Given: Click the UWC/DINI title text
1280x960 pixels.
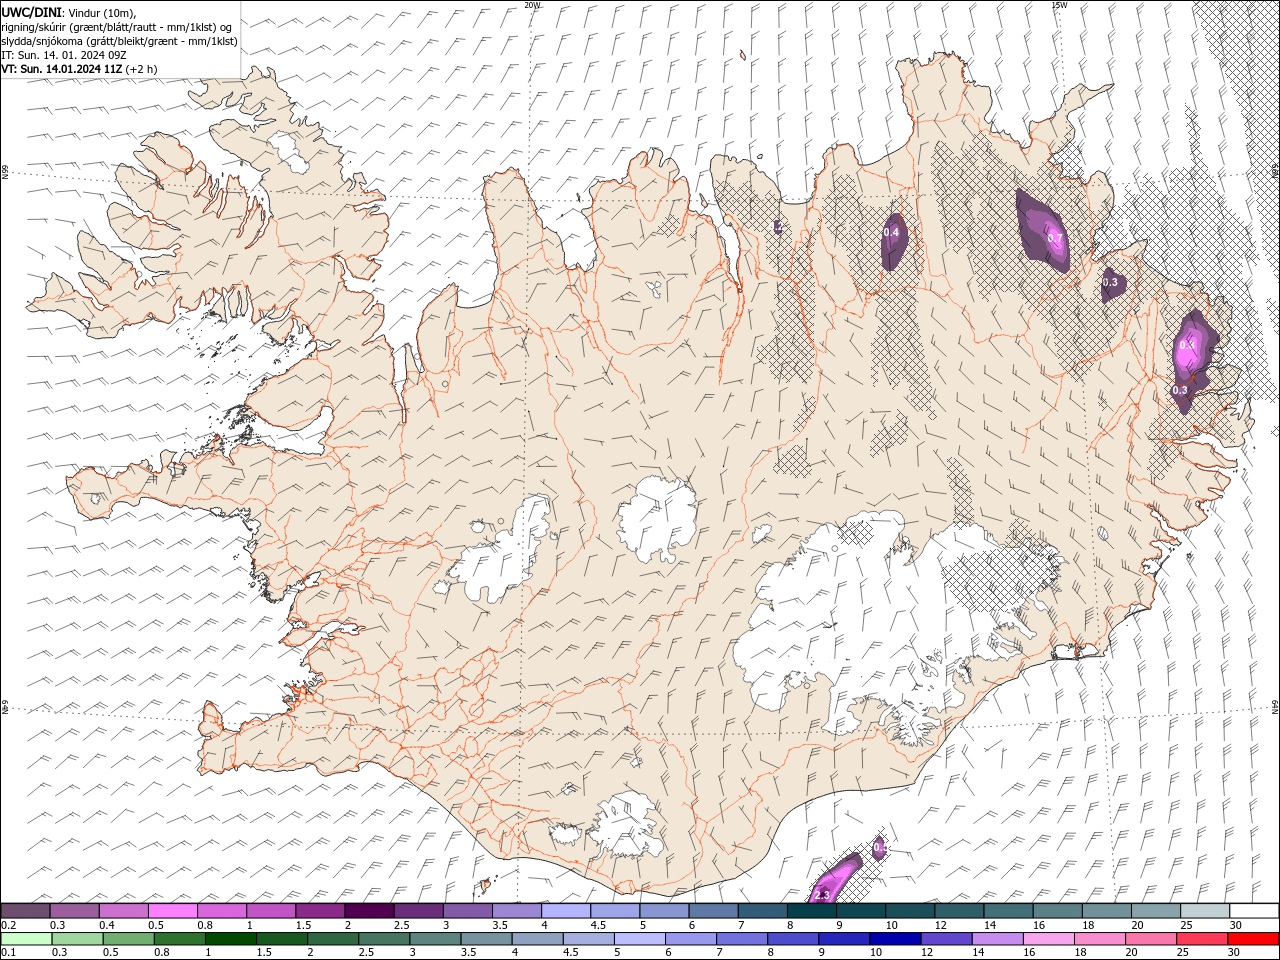Looking at the screenshot, I should point(32,12).
